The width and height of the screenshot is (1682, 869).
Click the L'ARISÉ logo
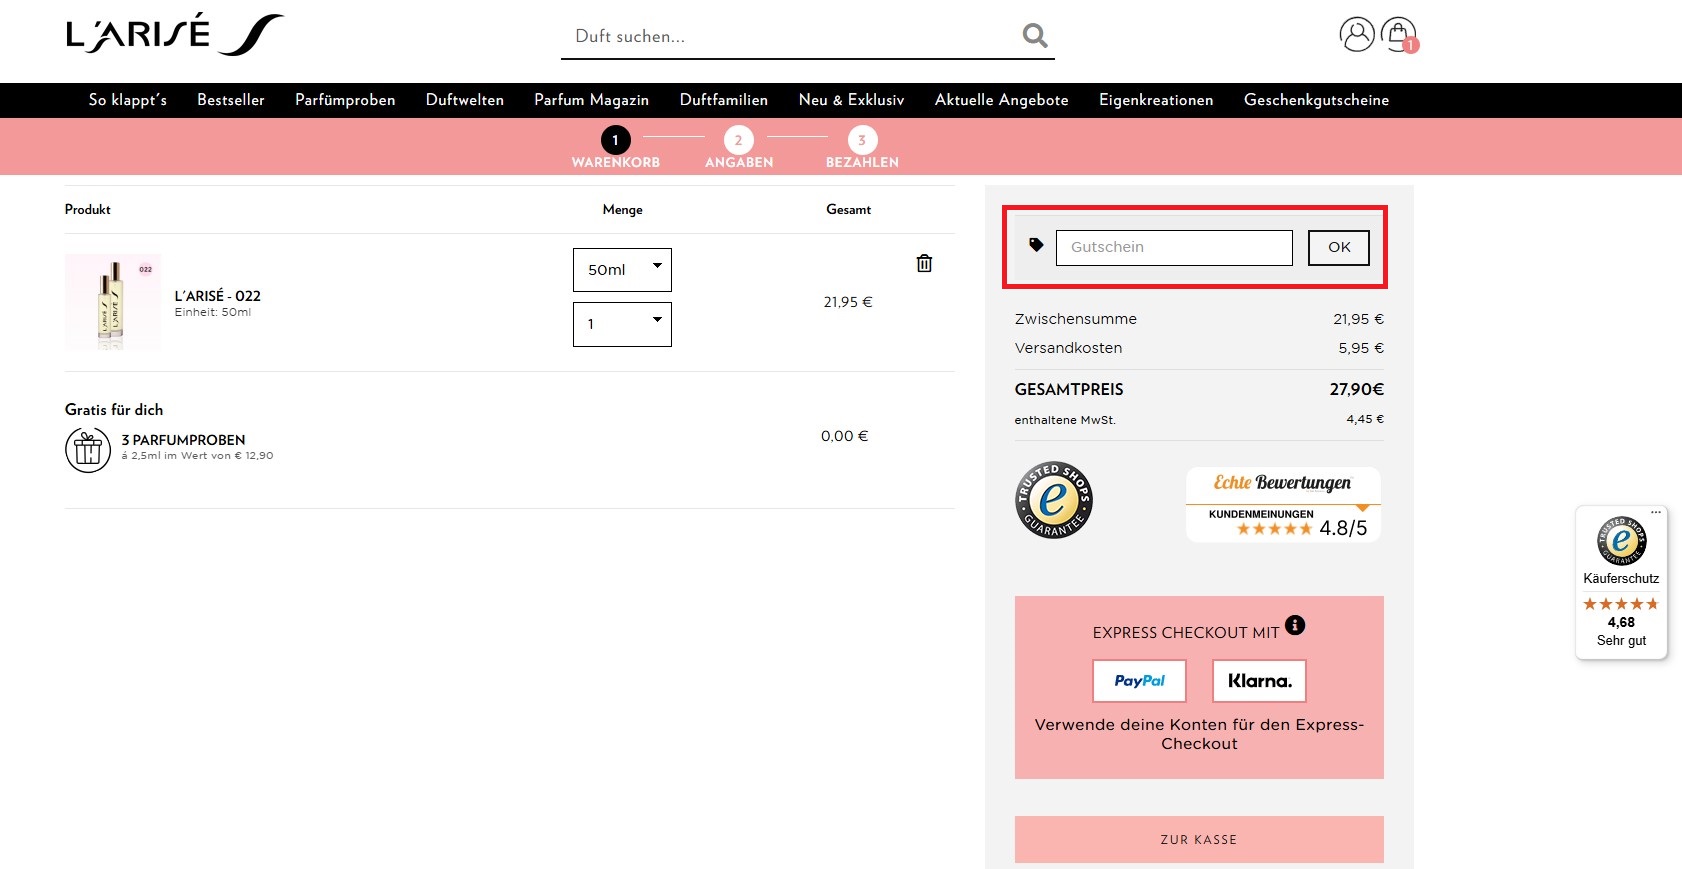point(175,35)
